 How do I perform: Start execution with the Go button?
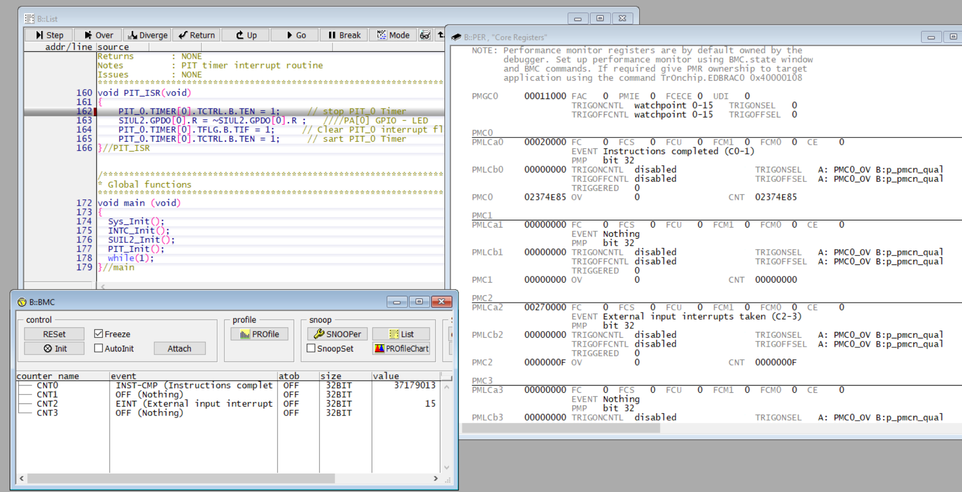(294, 35)
